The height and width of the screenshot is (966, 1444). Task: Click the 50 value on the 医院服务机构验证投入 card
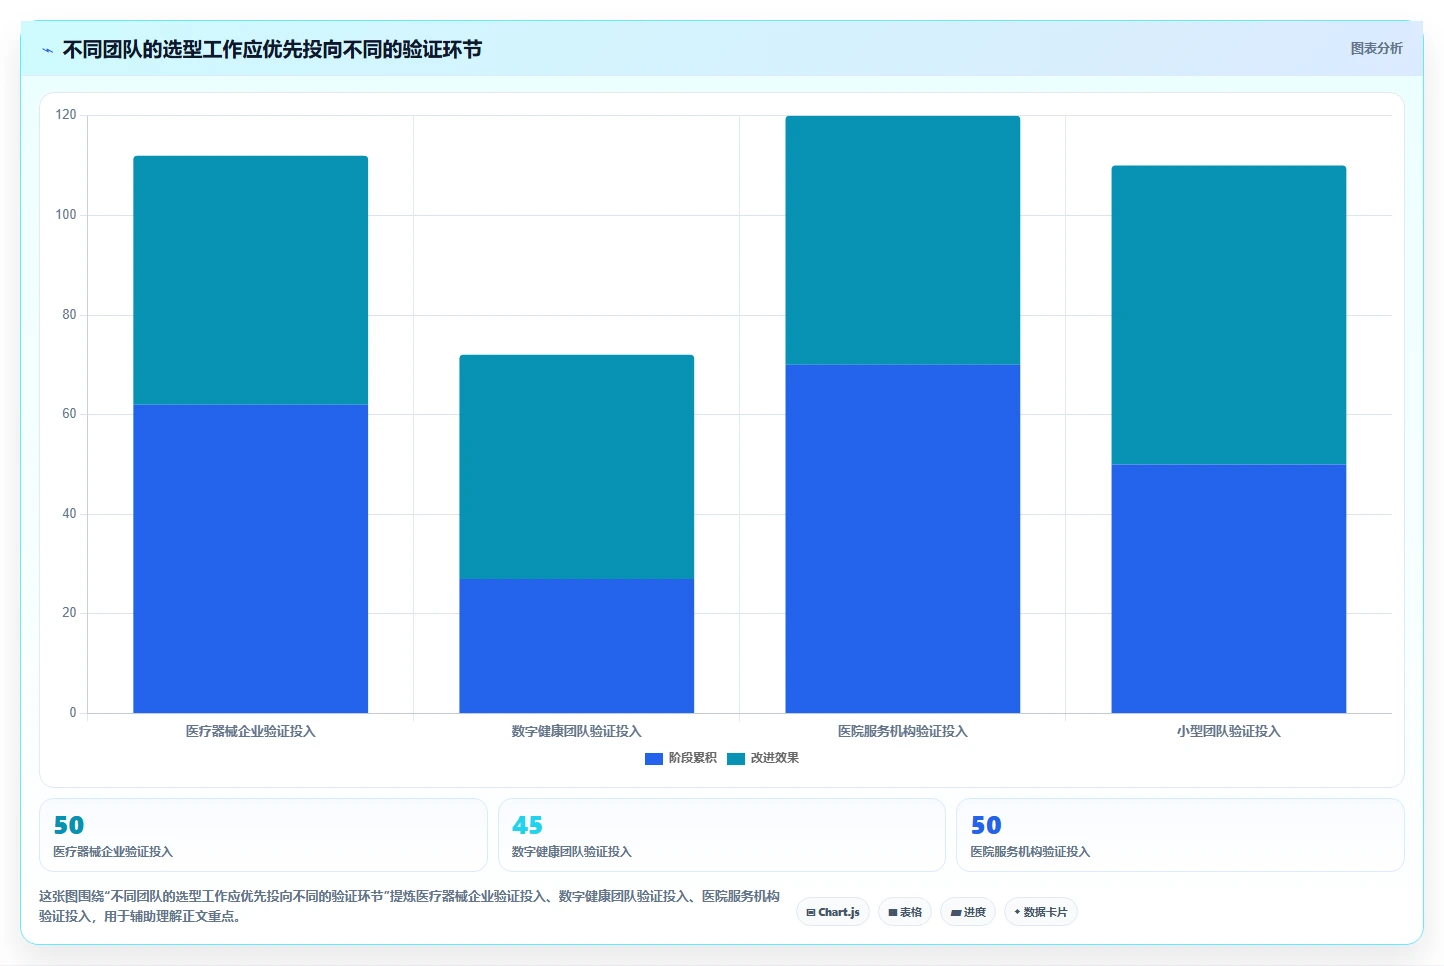pyautogui.click(x=986, y=825)
